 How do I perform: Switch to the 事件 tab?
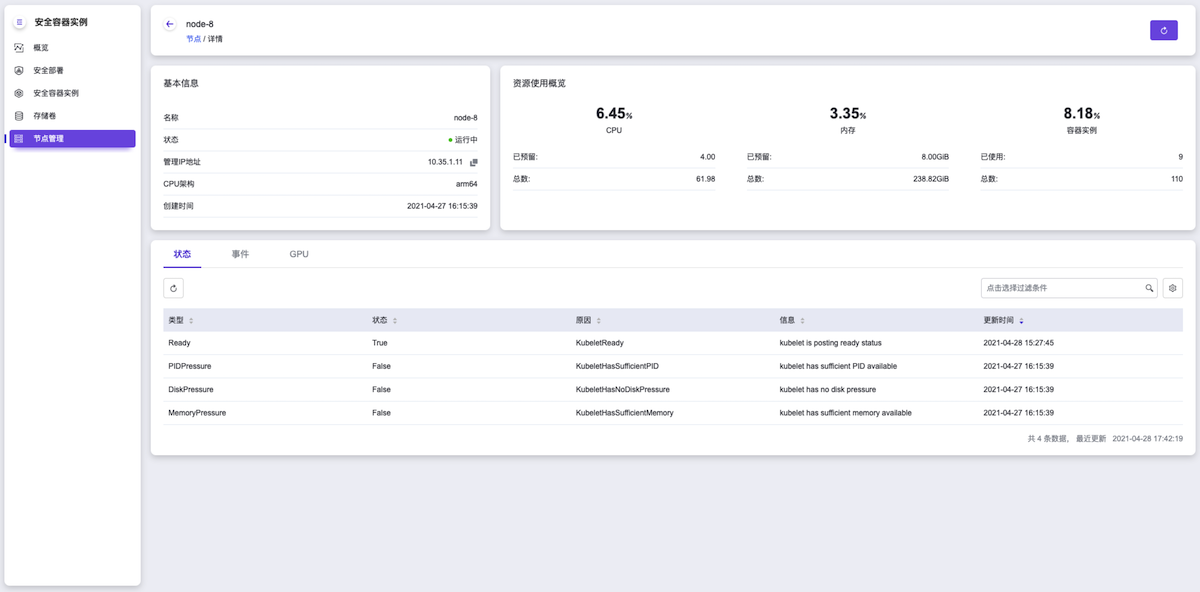tap(240, 254)
